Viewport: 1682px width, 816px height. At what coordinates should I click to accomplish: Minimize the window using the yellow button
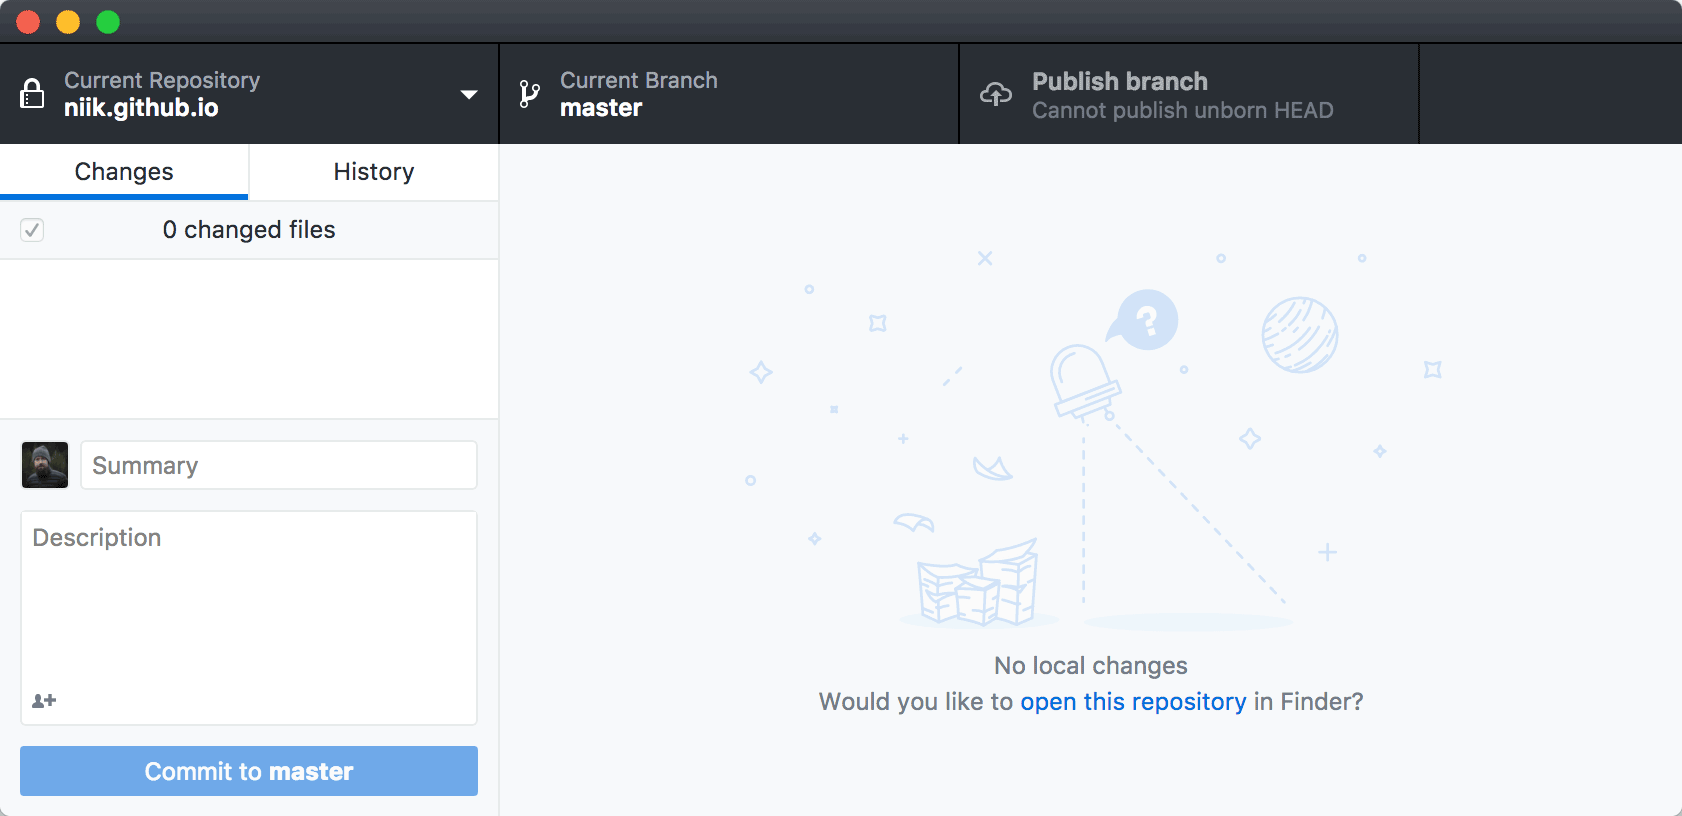[68, 22]
